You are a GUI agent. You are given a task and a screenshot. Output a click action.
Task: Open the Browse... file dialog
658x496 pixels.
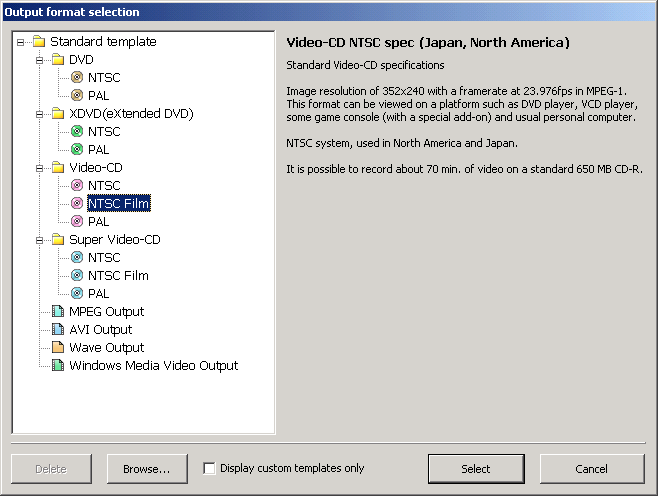click(x=146, y=469)
